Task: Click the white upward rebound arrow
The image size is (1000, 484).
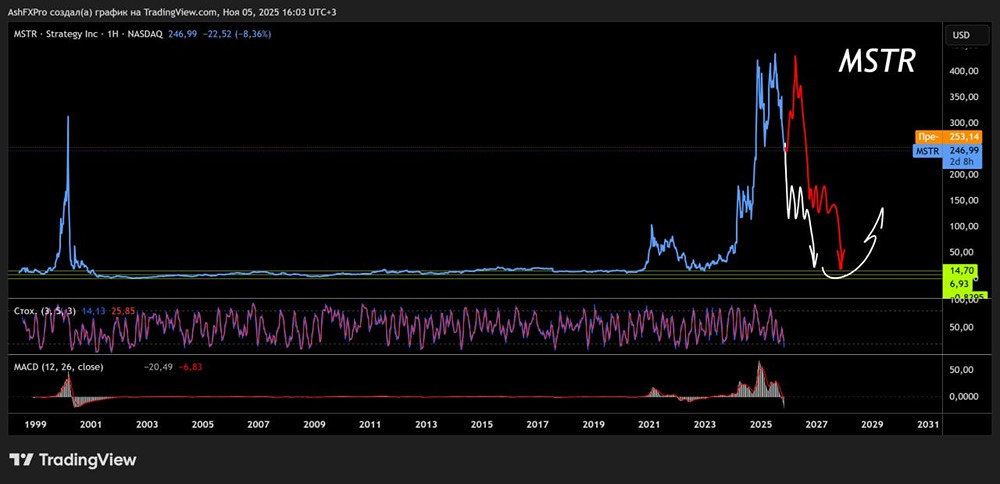Action: 878,216
